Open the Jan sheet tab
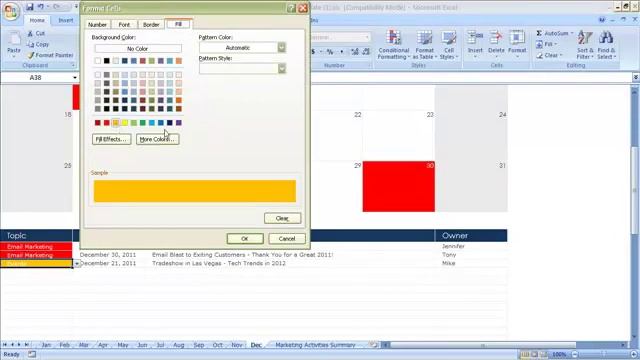The width and height of the screenshot is (640, 360). 46,345
